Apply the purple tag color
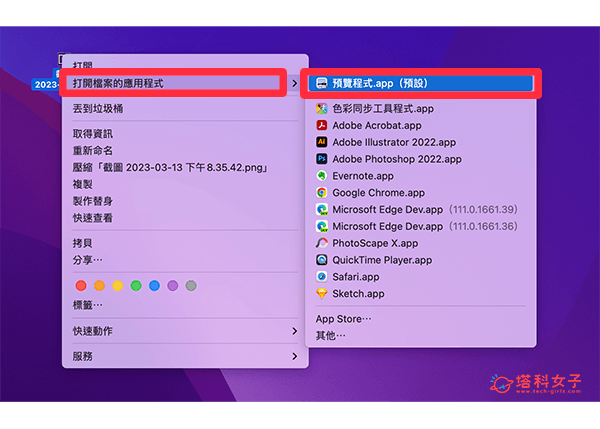This screenshot has height=429, width=600. tap(173, 285)
